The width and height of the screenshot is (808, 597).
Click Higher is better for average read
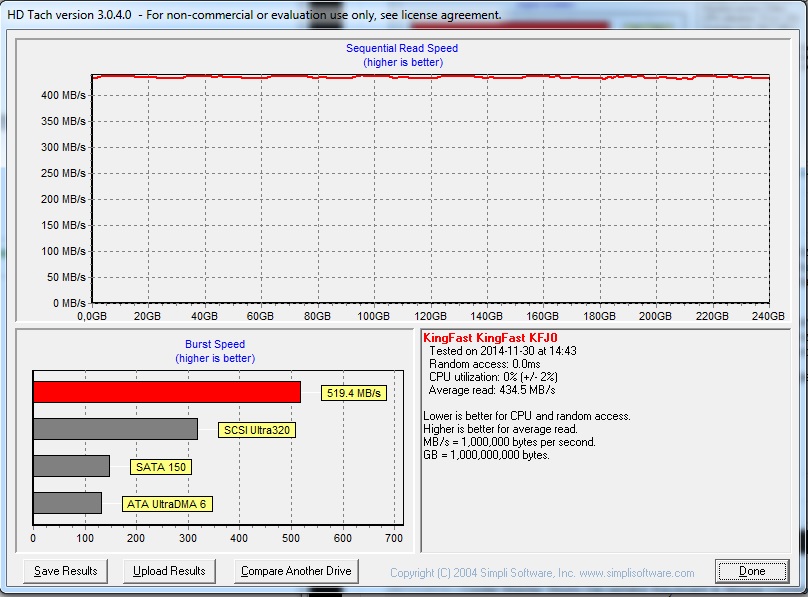pos(500,429)
